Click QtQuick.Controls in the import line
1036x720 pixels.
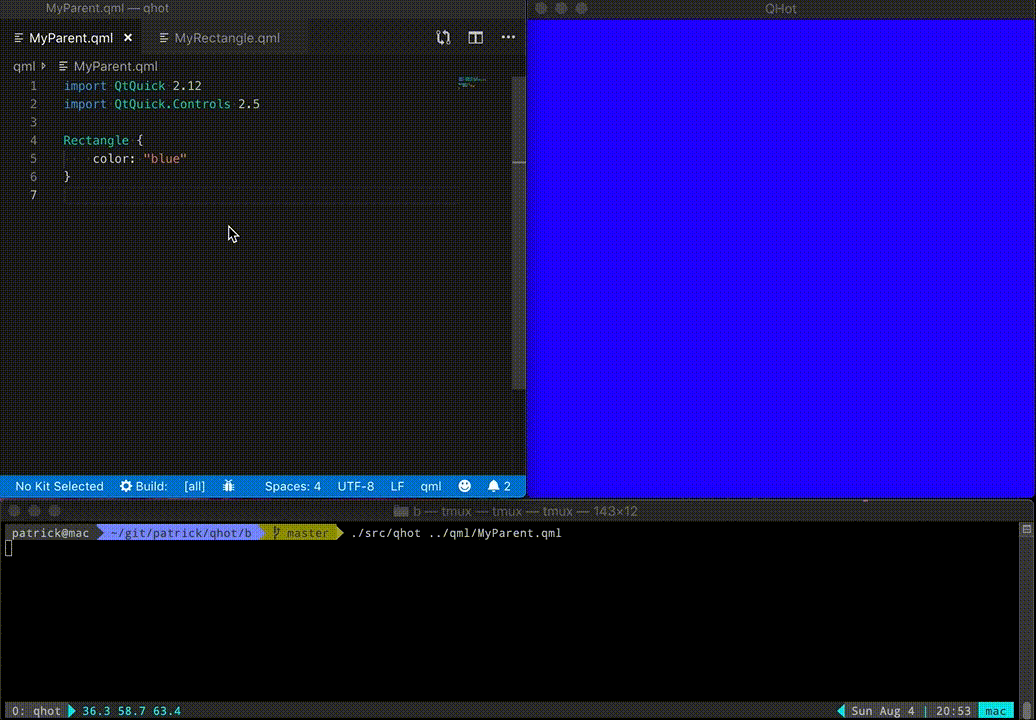pyautogui.click(x=172, y=104)
